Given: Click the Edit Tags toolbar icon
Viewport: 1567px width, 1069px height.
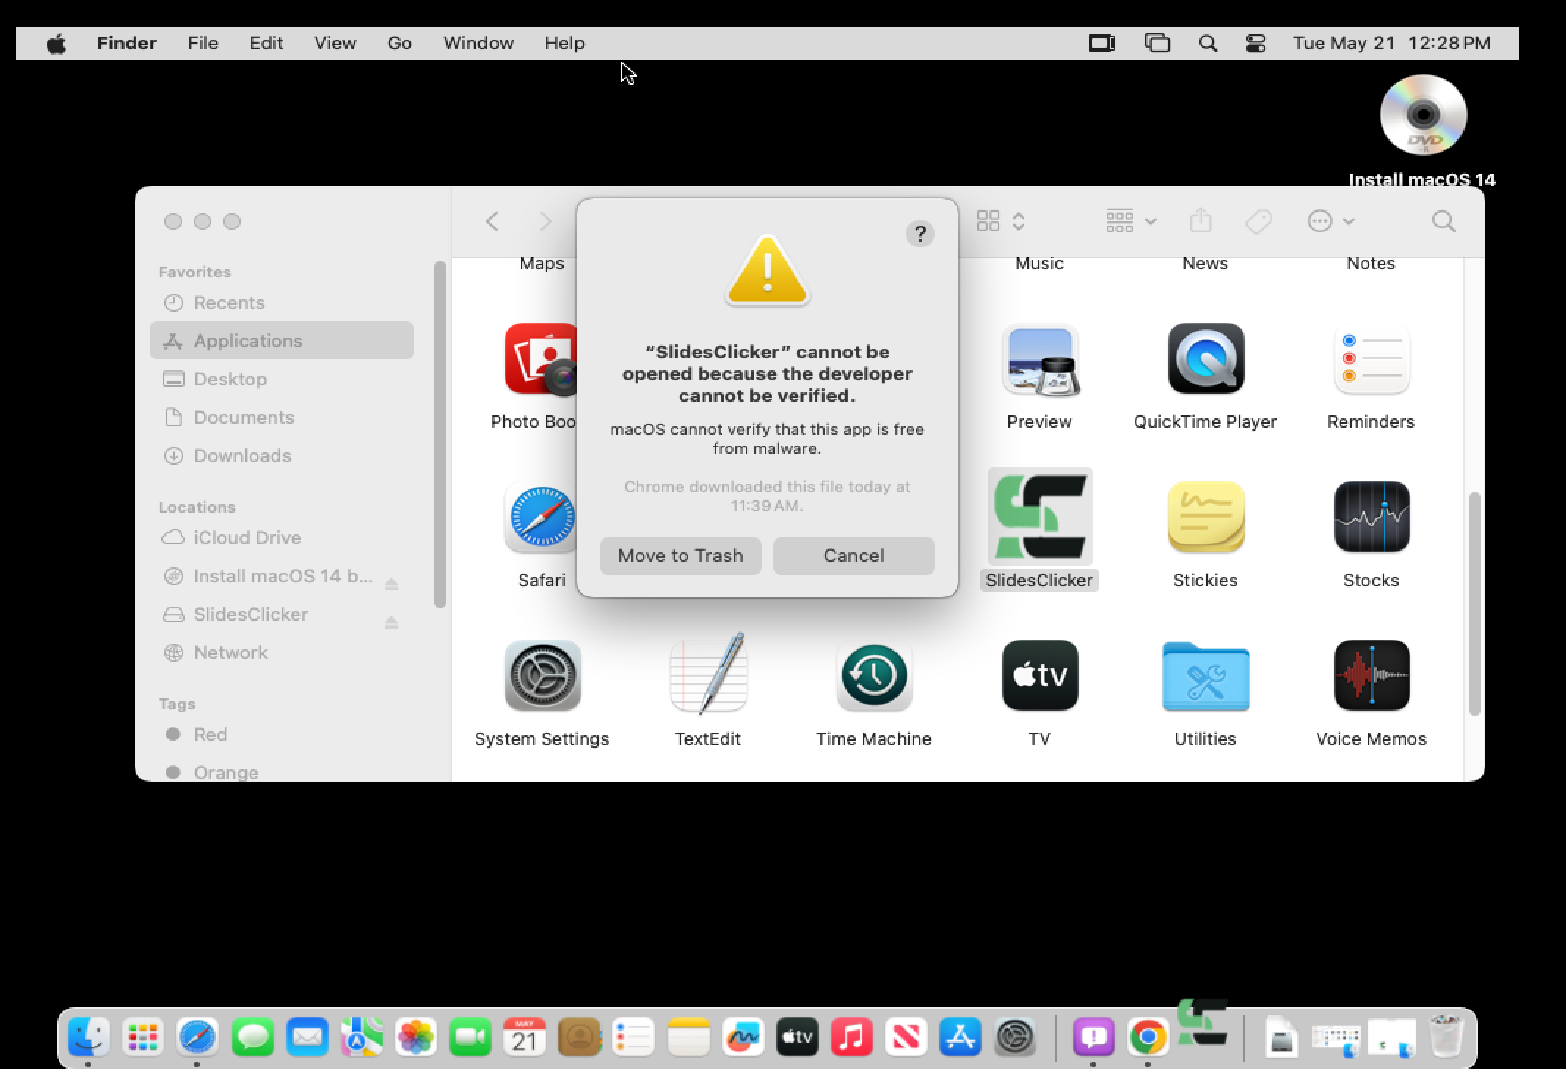Looking at the screenshot, I should [x=1258, y=221].
